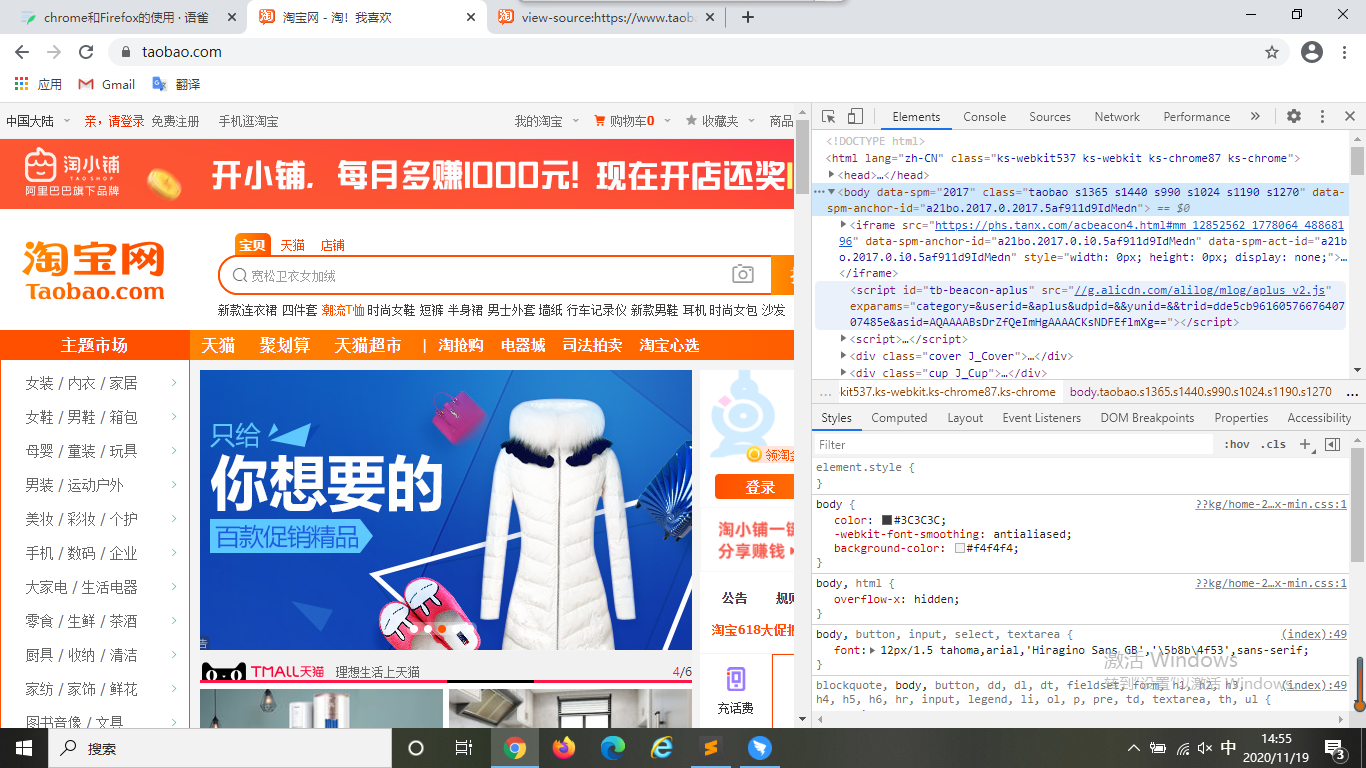Switch to the Performance tab

[1196, 117]
